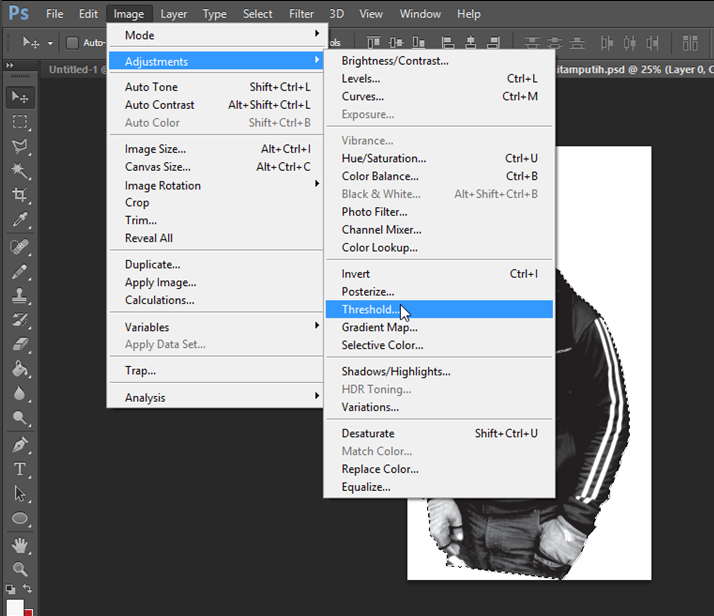Choose the Eyedropper tool
Viewport: 714px width, 616px height.
20,221
